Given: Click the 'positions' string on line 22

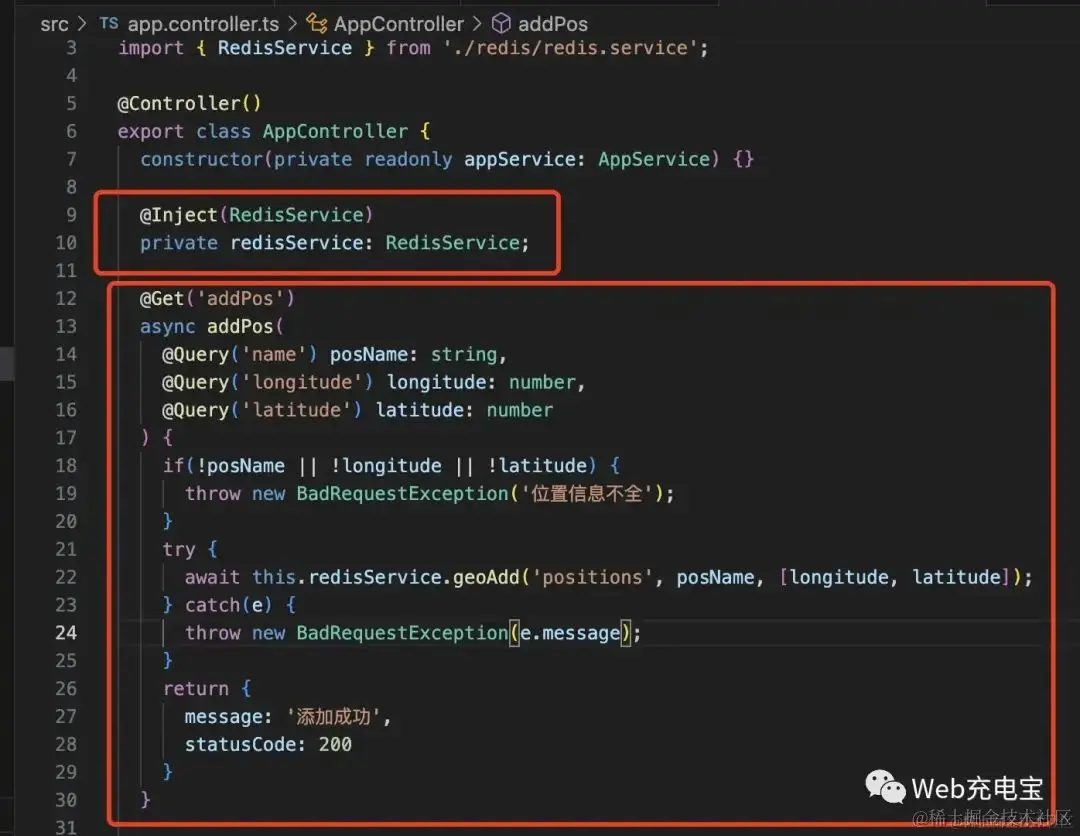Looking at the screenshot, I should point(592,577).
